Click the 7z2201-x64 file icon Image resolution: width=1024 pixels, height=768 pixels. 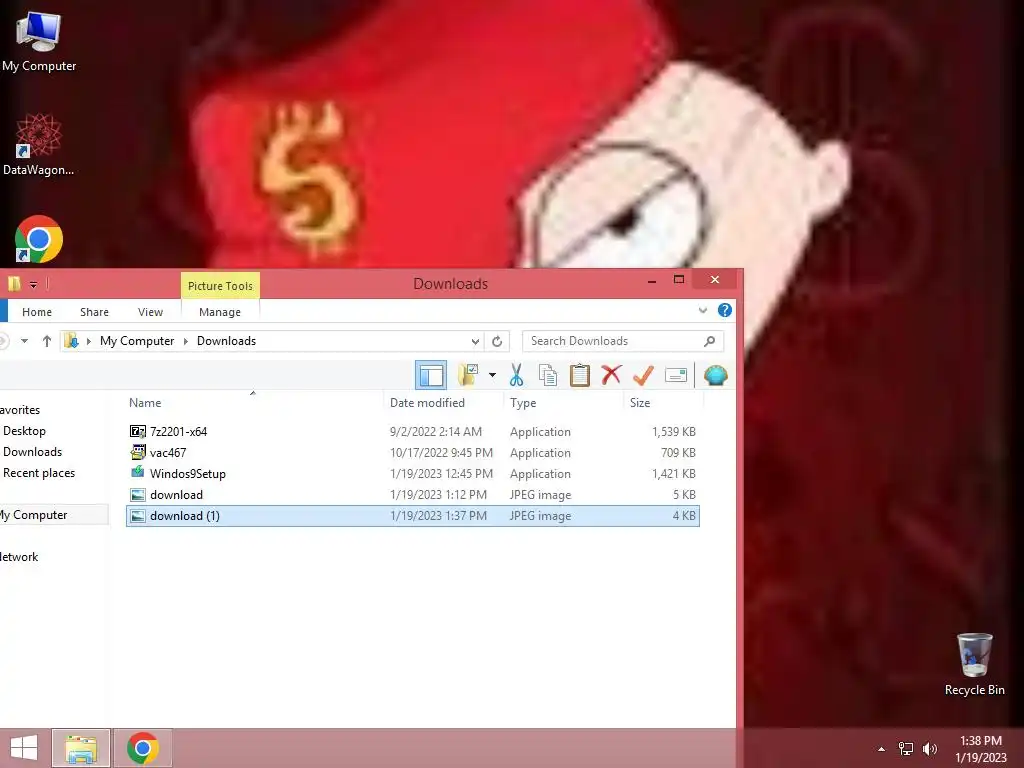coord(138,432)
